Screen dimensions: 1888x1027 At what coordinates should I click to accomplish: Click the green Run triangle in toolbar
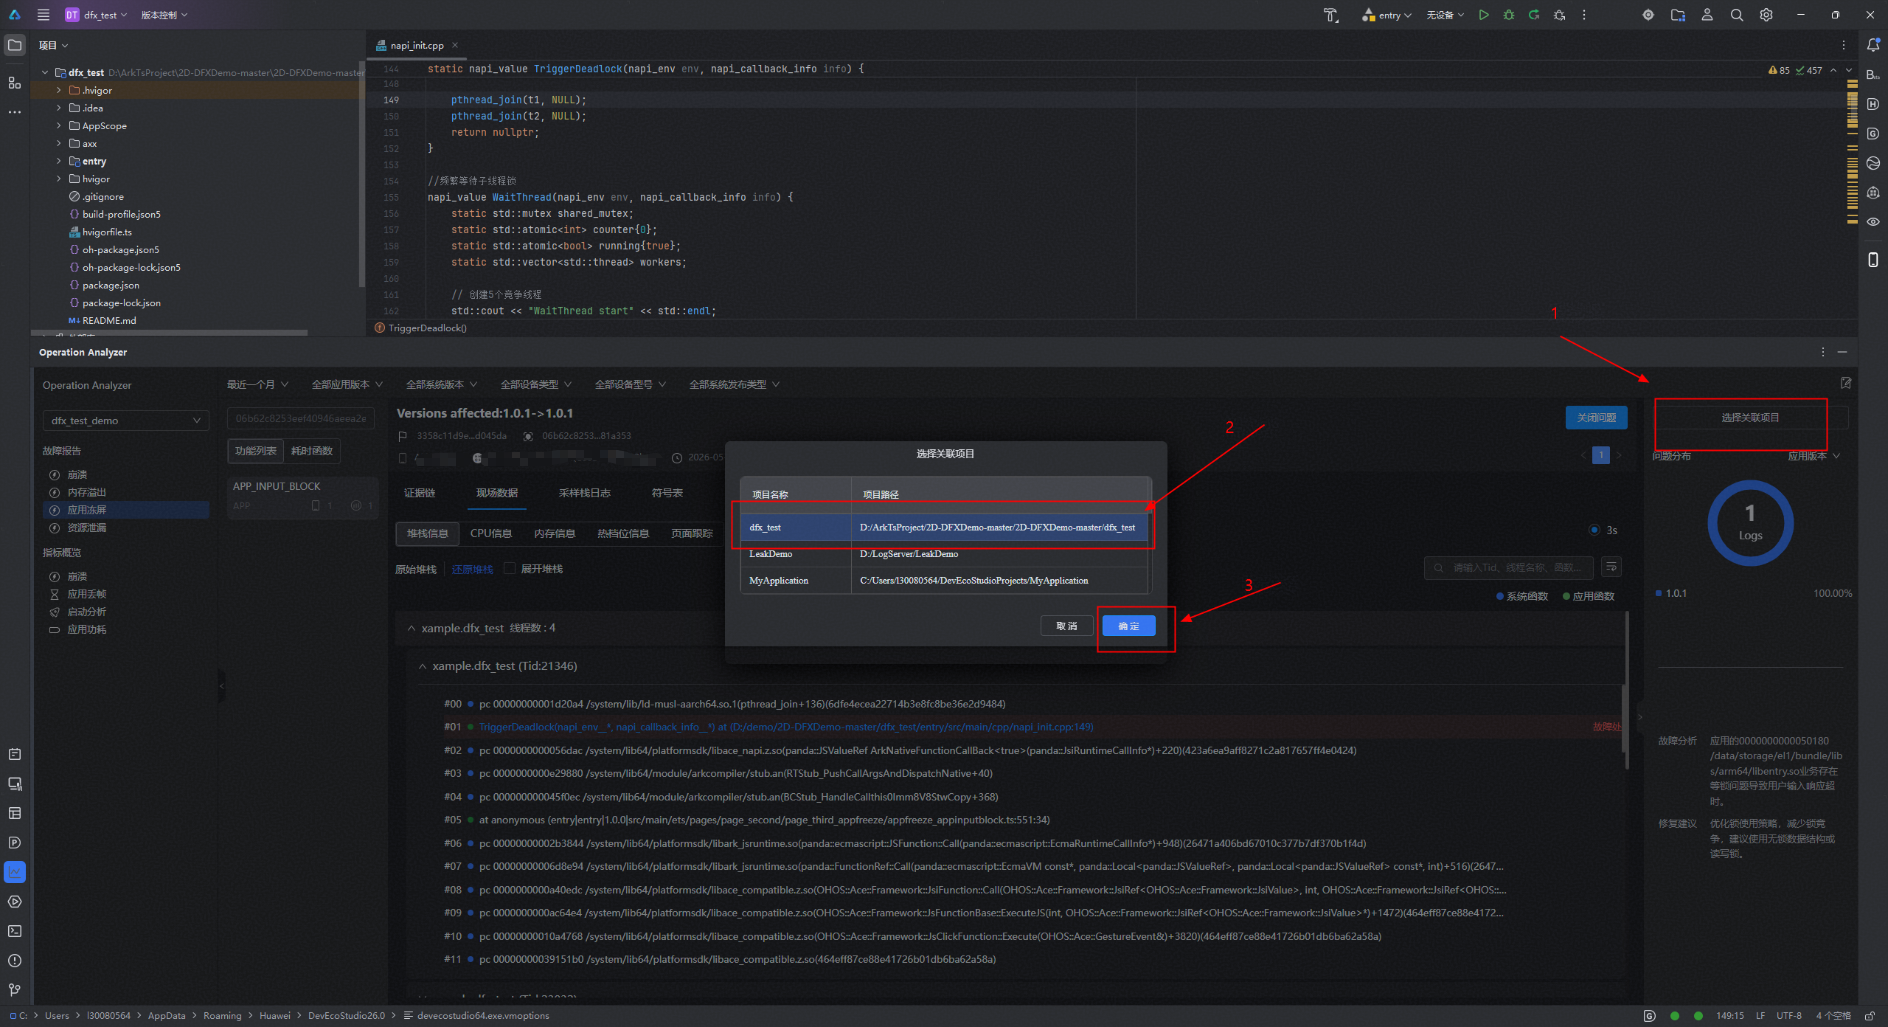click(1483, 15)
